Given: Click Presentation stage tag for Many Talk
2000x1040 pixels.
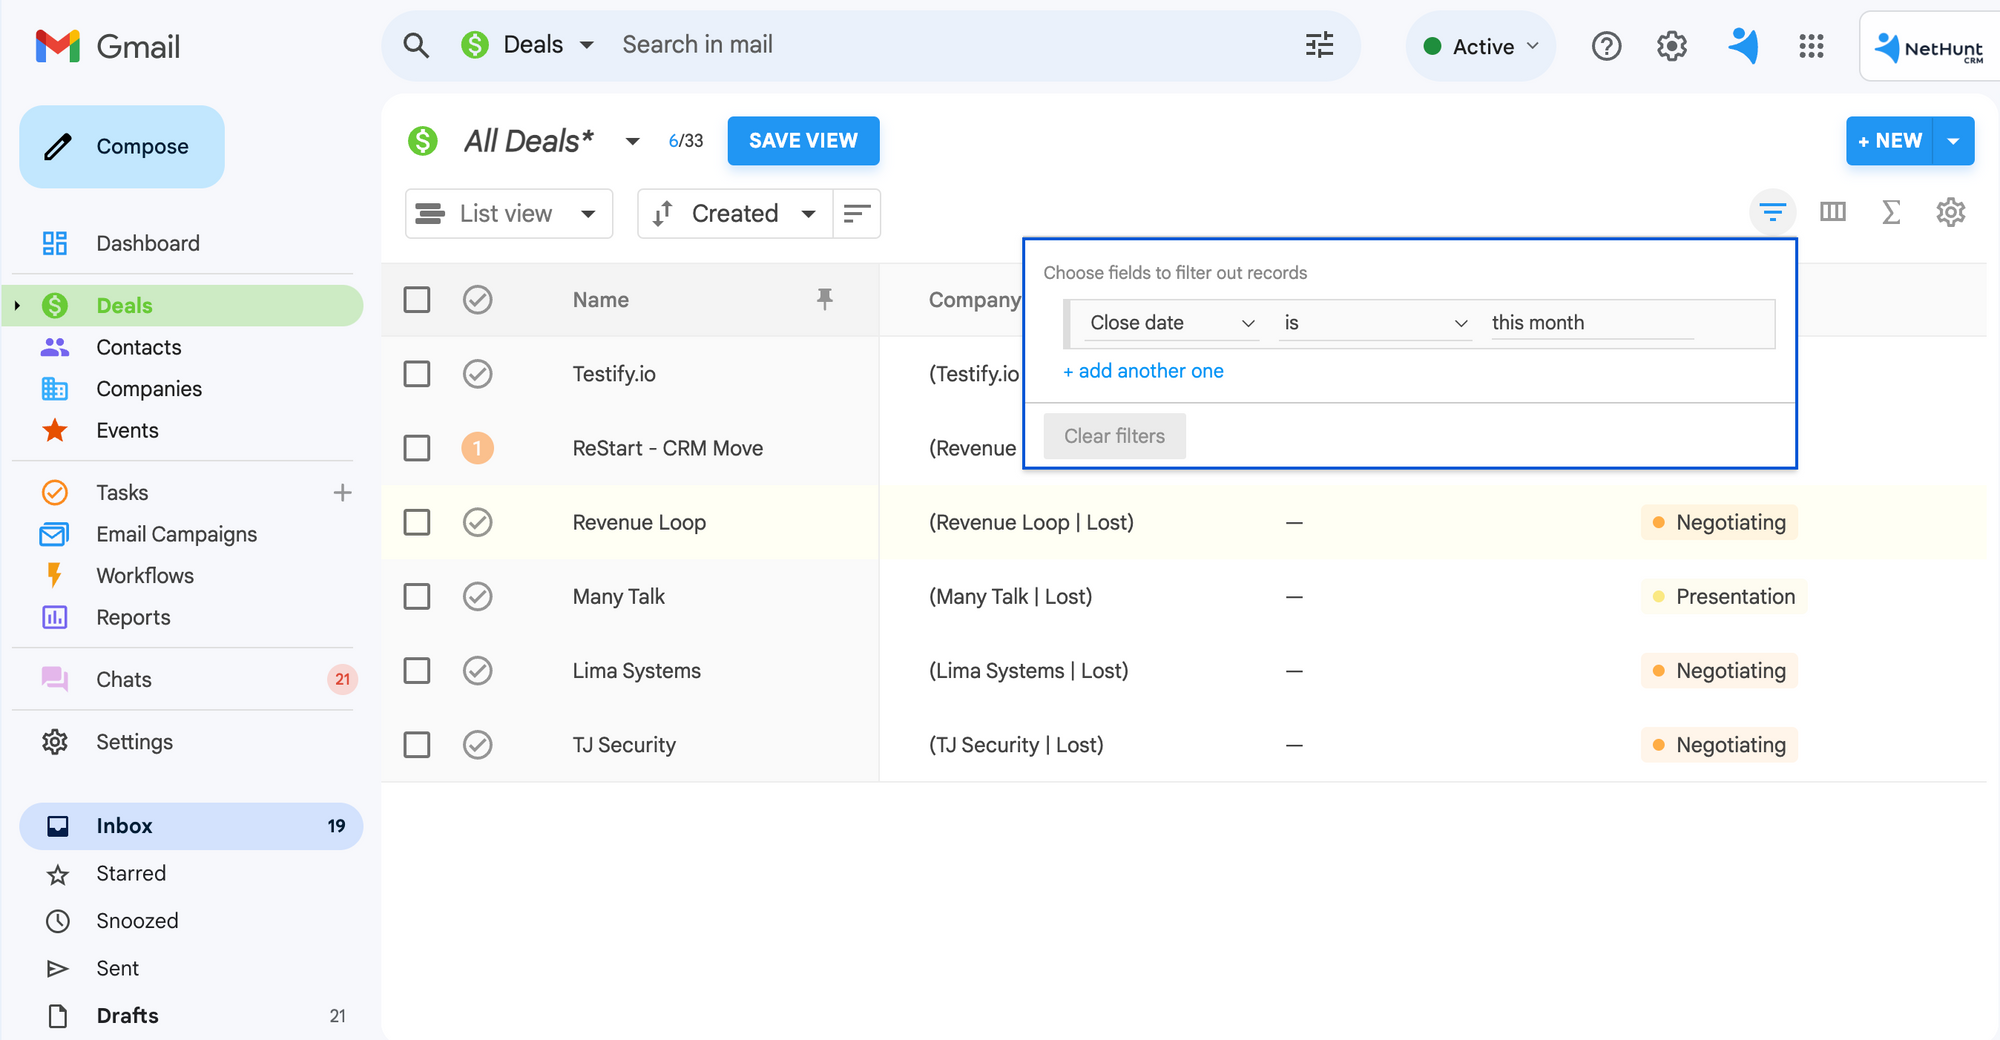Looking at the screenshot, I should click(x=1724, y=596).
